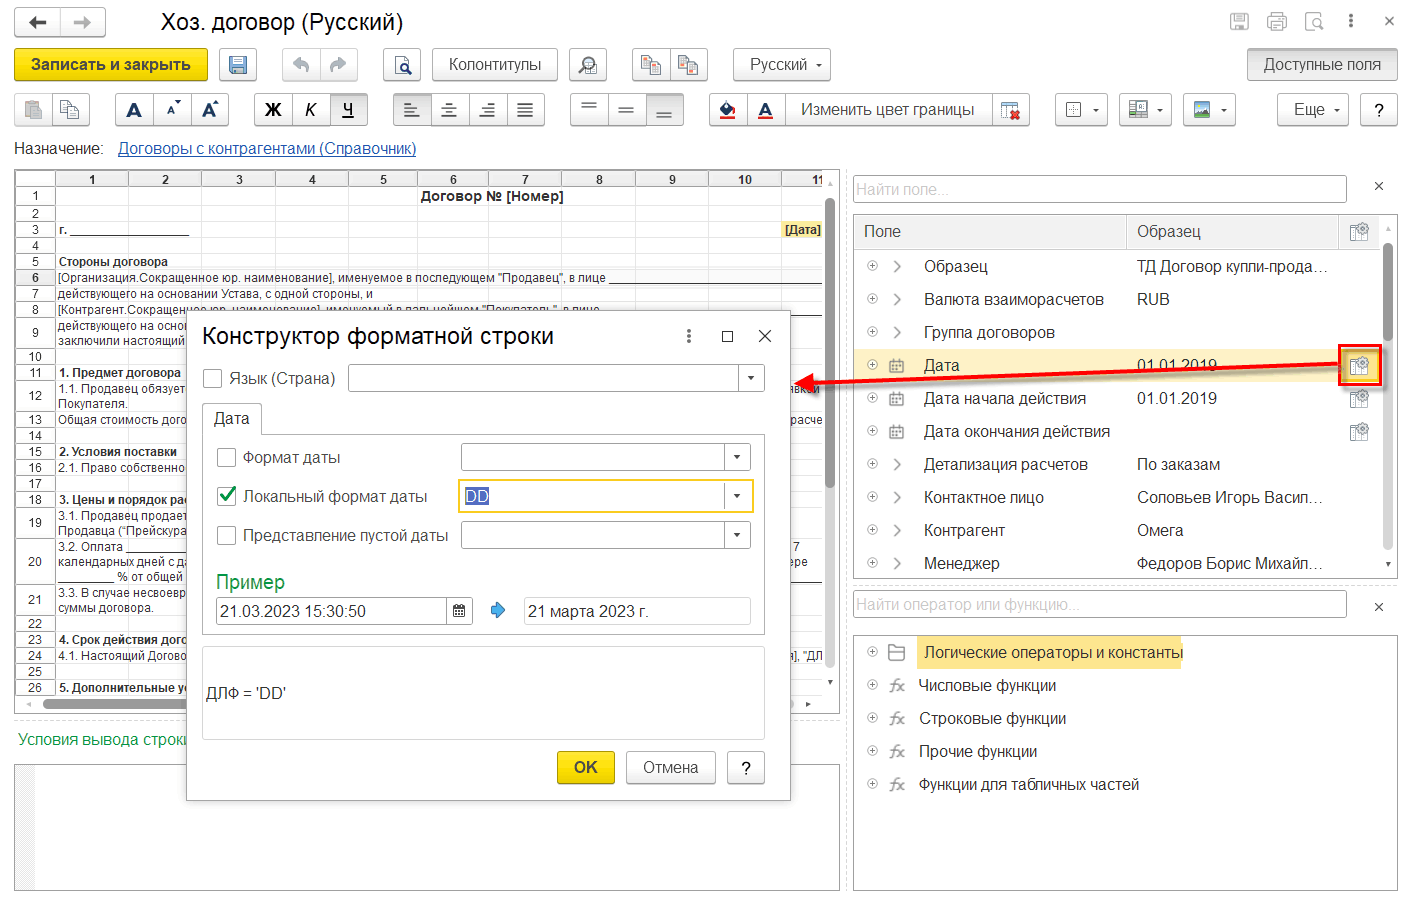The image size is (1421, 897).
Task: Open Договоры с контрагентами (Справочник) link
Action: (x=267, y=148)
